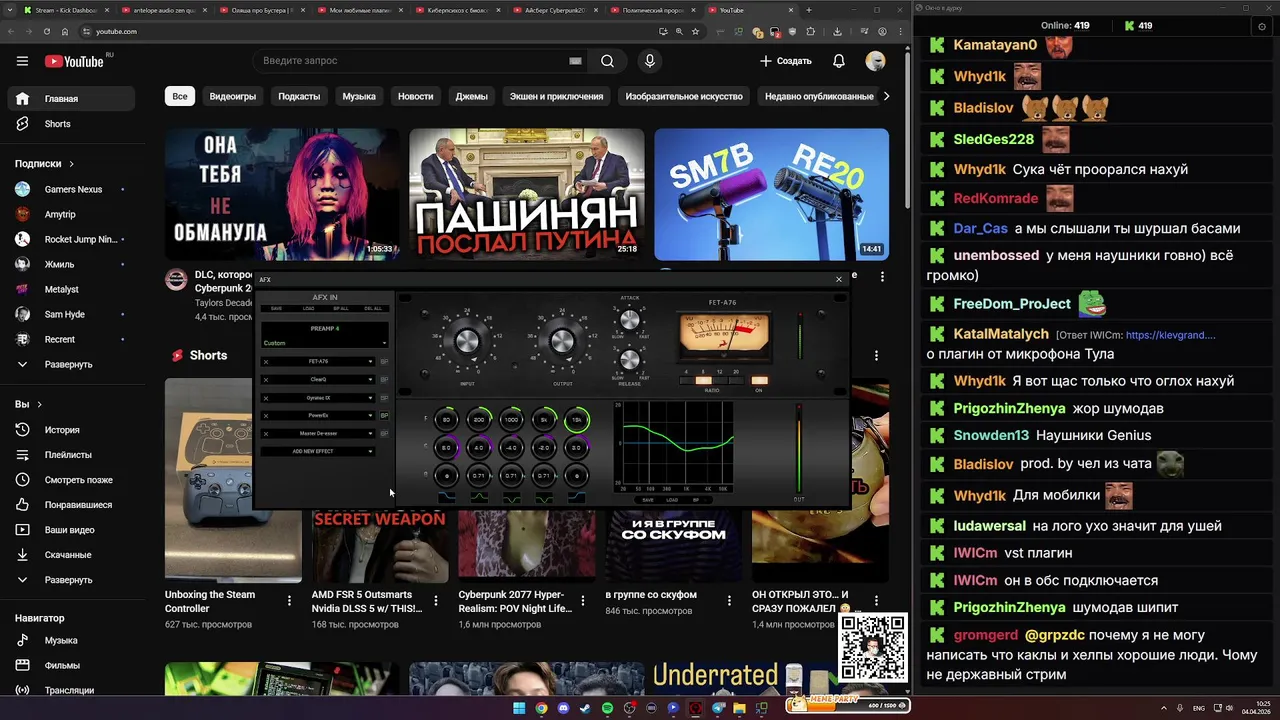Open the YouTube hamburger guide menu

[22, 61]
